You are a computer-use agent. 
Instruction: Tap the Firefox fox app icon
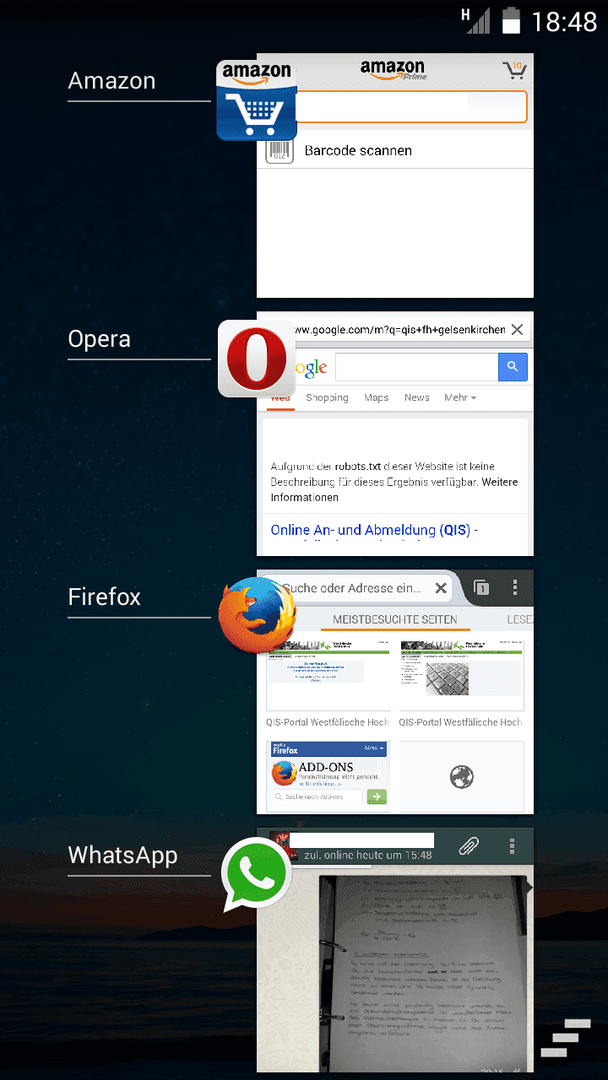(x=257, y=615)
